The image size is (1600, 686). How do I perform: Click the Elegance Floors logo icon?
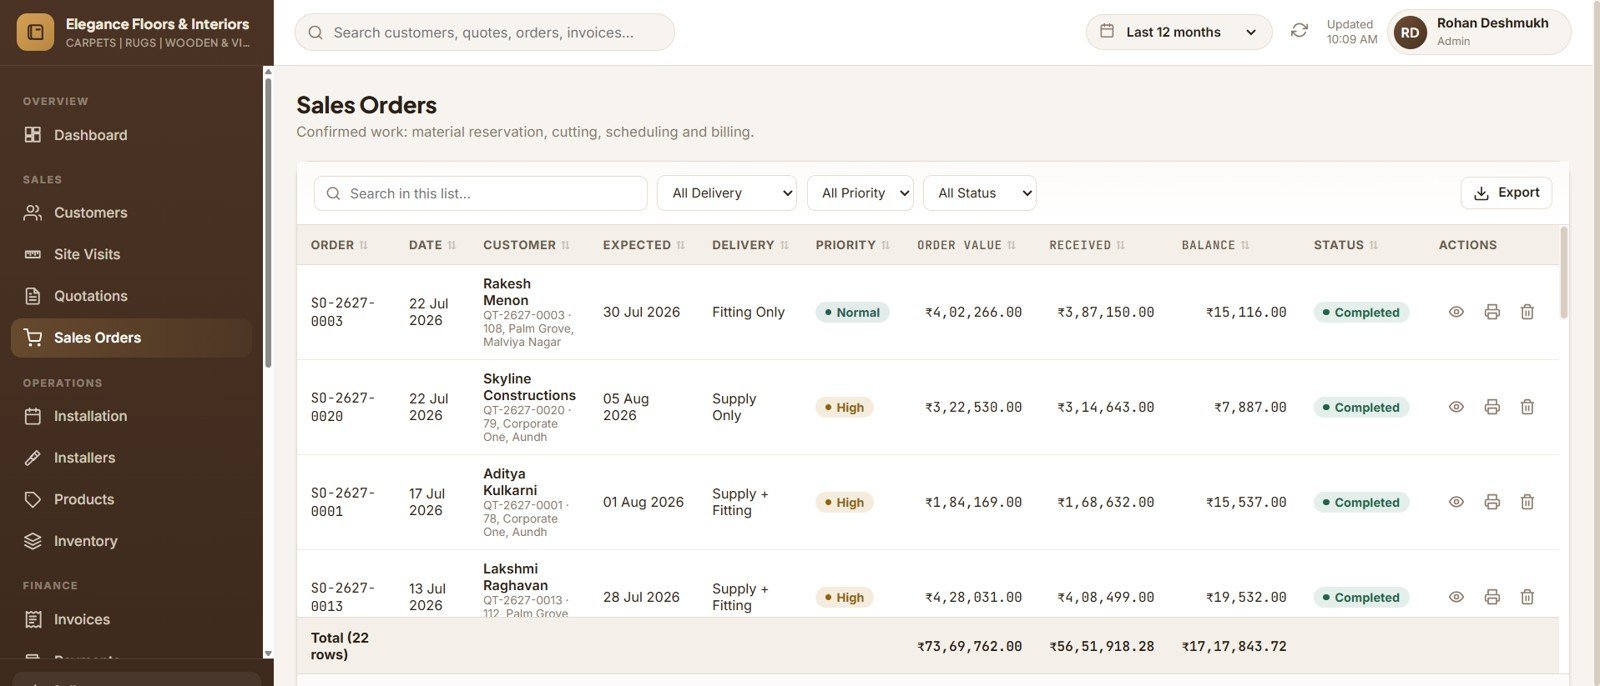[35, 32]
